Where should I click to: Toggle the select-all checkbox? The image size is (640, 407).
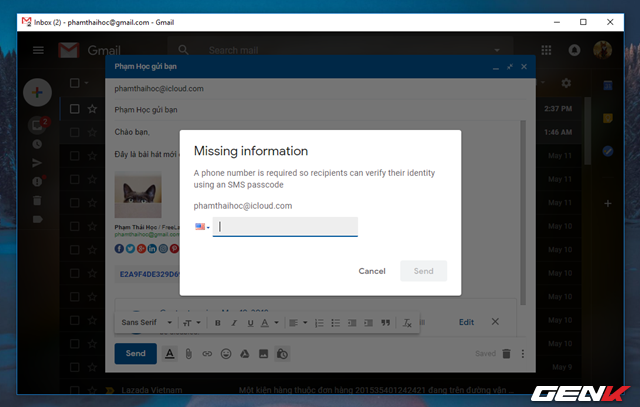(x=74, y=83)
